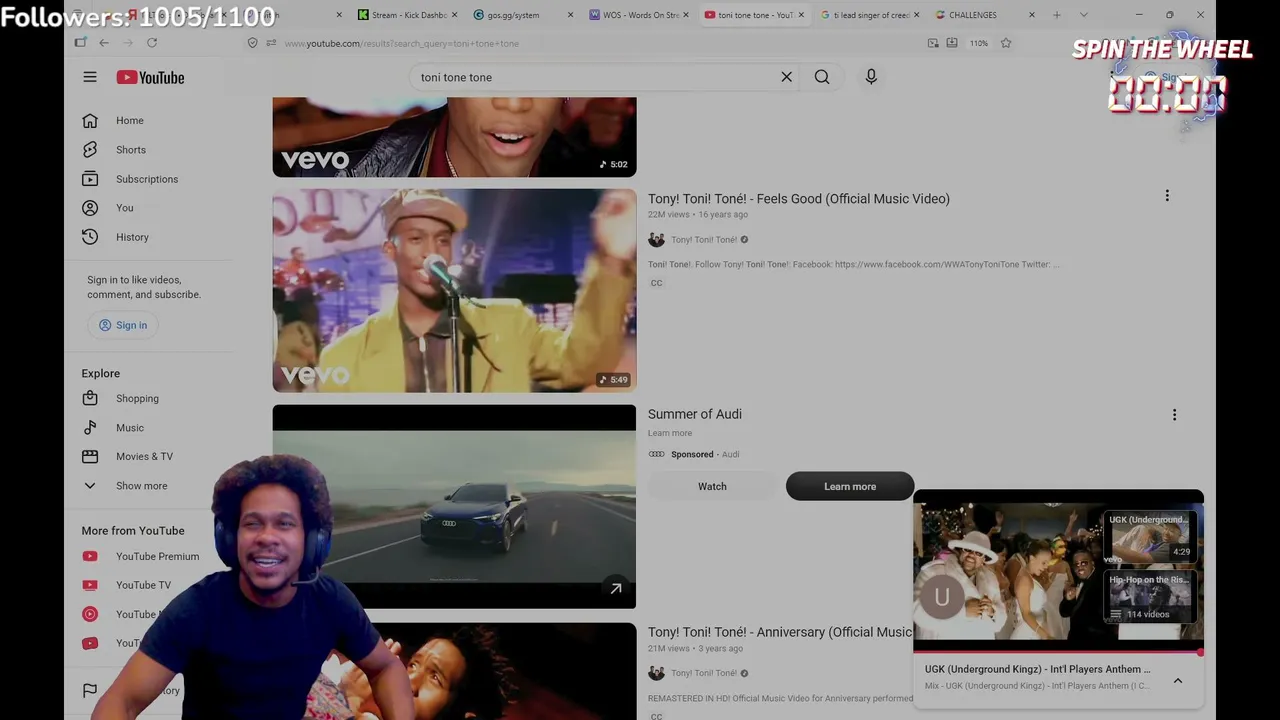Click the small 'Learn more' link under Summer of Audi
The image size is (1280, 720).
(x=670, y=433)
